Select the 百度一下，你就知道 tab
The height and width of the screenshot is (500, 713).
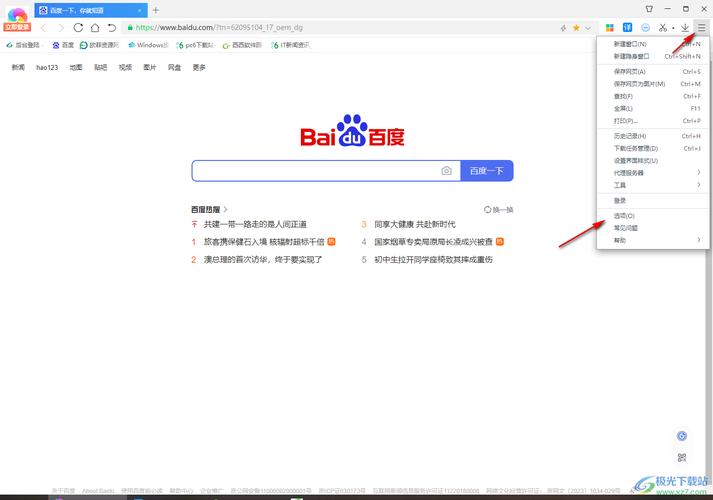91,10
